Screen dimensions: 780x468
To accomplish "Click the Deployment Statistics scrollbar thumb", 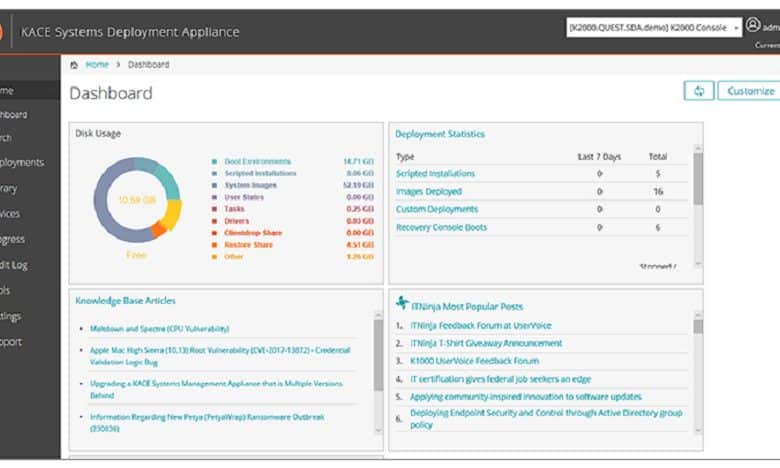I will (698, 179).
